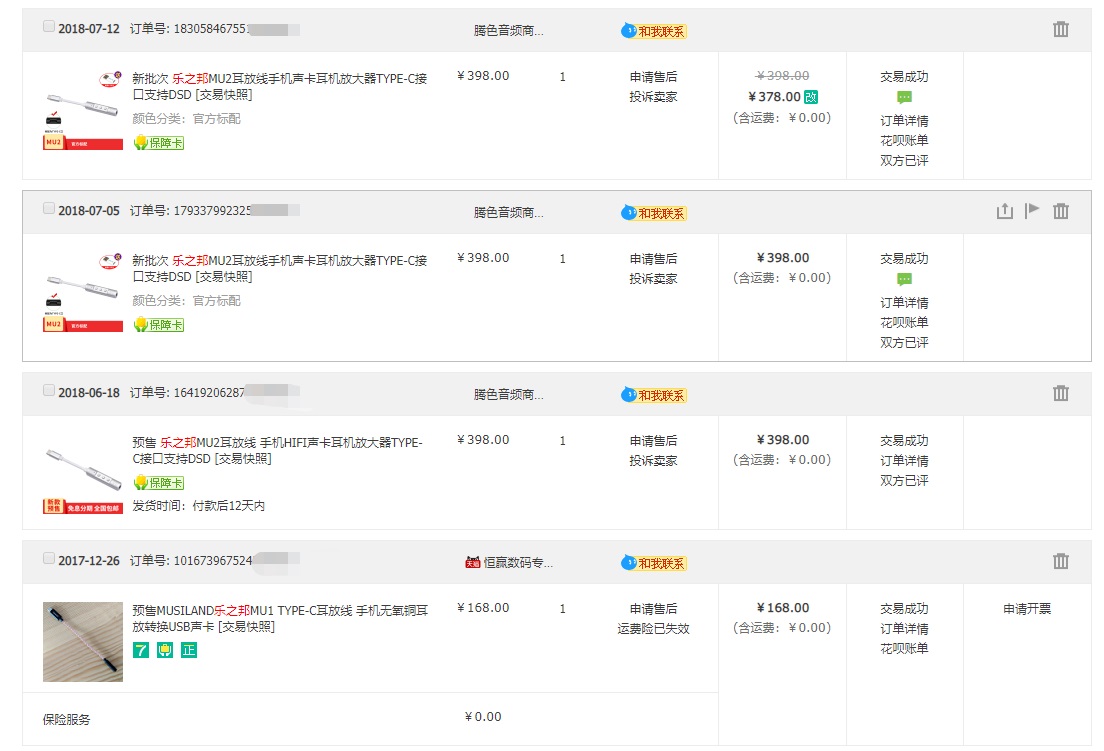Open 订单详情 for the 2018-07-12 order

[x=904, y=120]
